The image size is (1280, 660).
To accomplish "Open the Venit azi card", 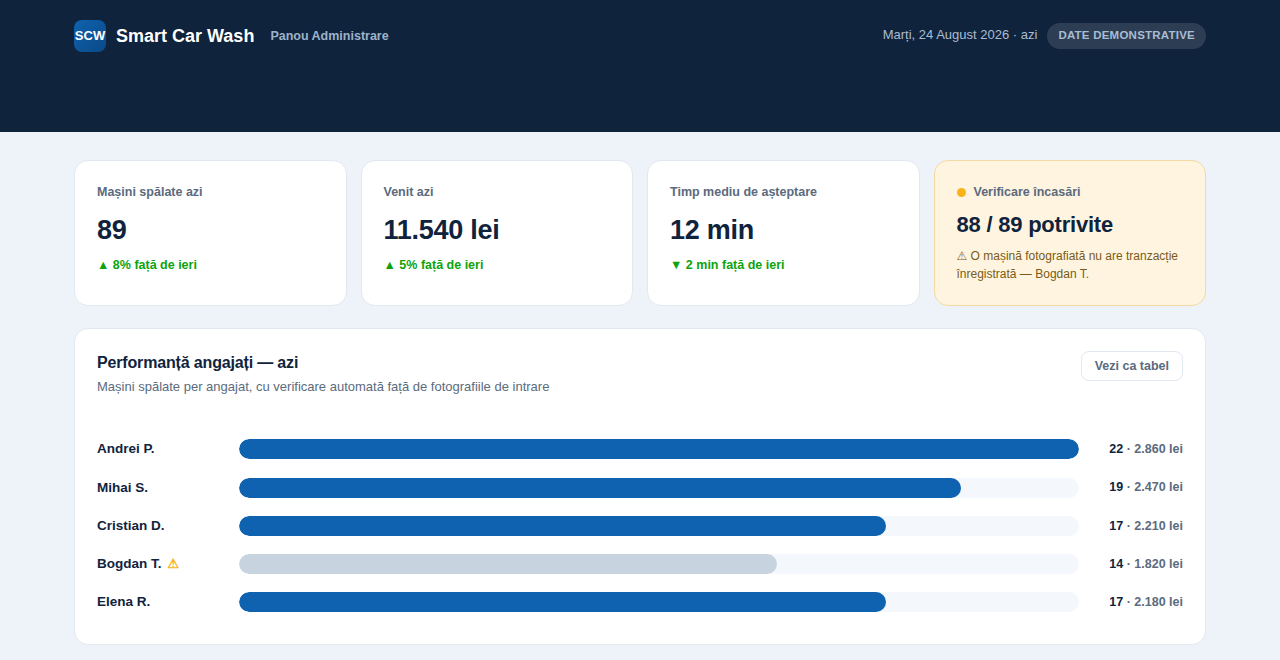I will [x=497, y=233].
